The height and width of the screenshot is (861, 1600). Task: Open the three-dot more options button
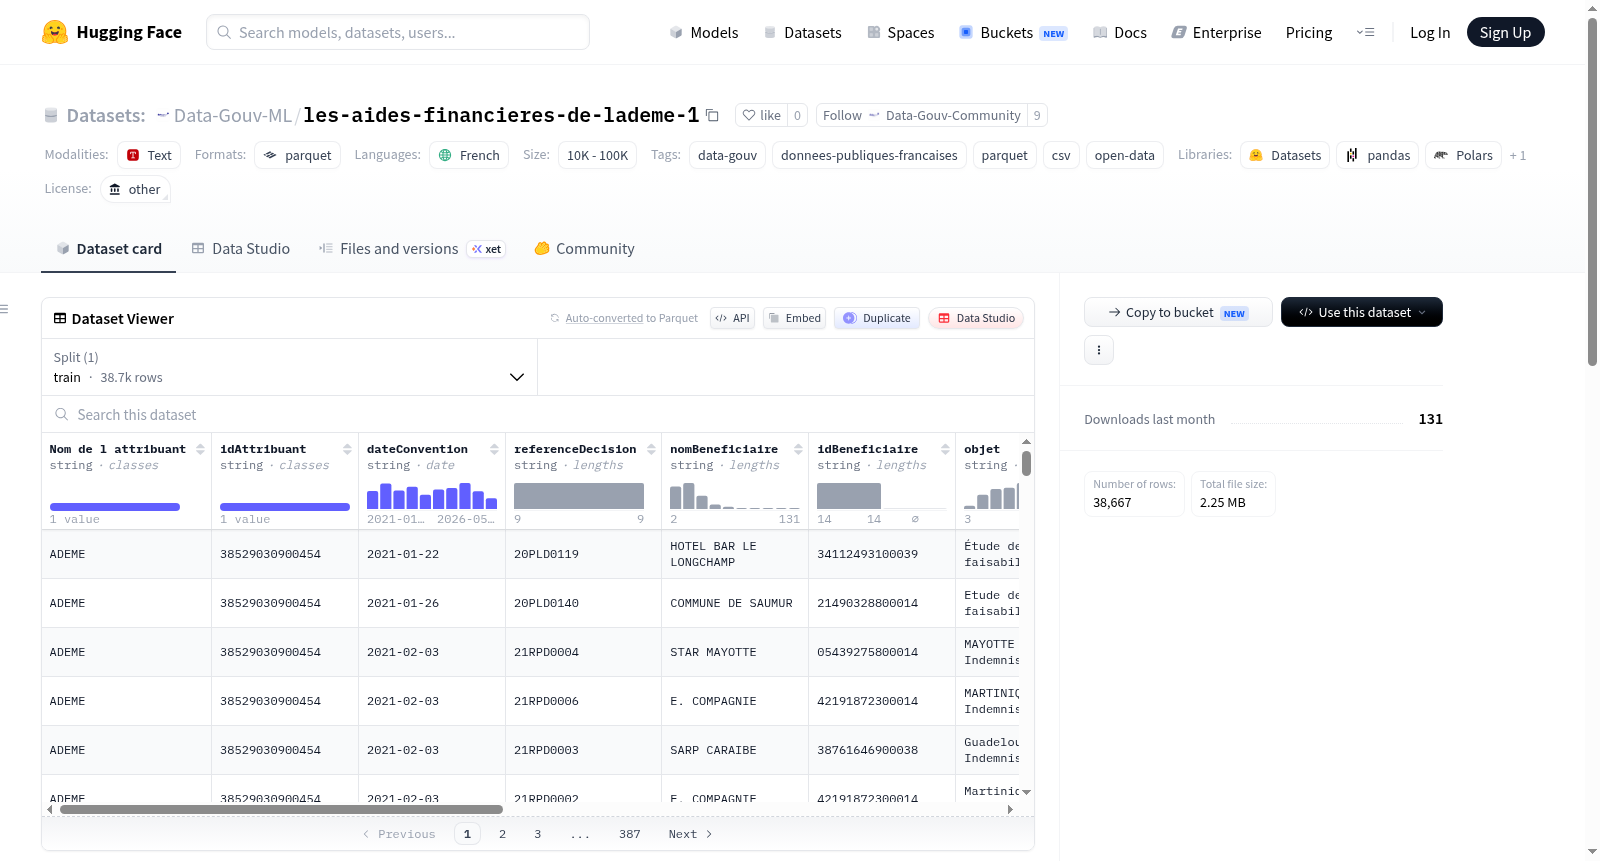click(x=1099, y=350)
